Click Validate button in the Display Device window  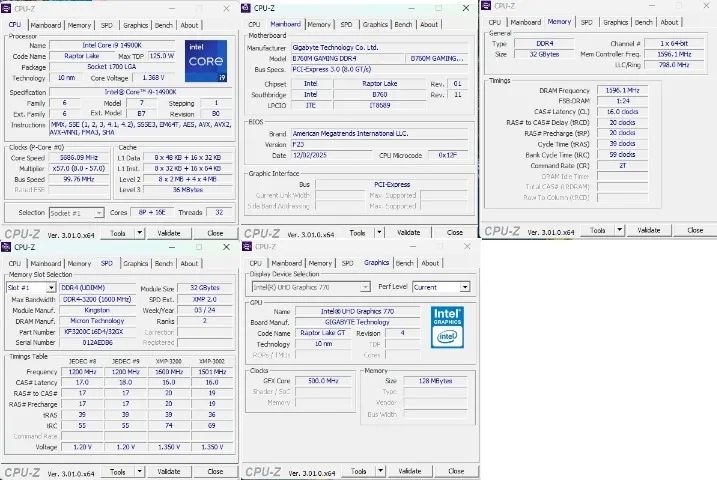click(409, 471)
